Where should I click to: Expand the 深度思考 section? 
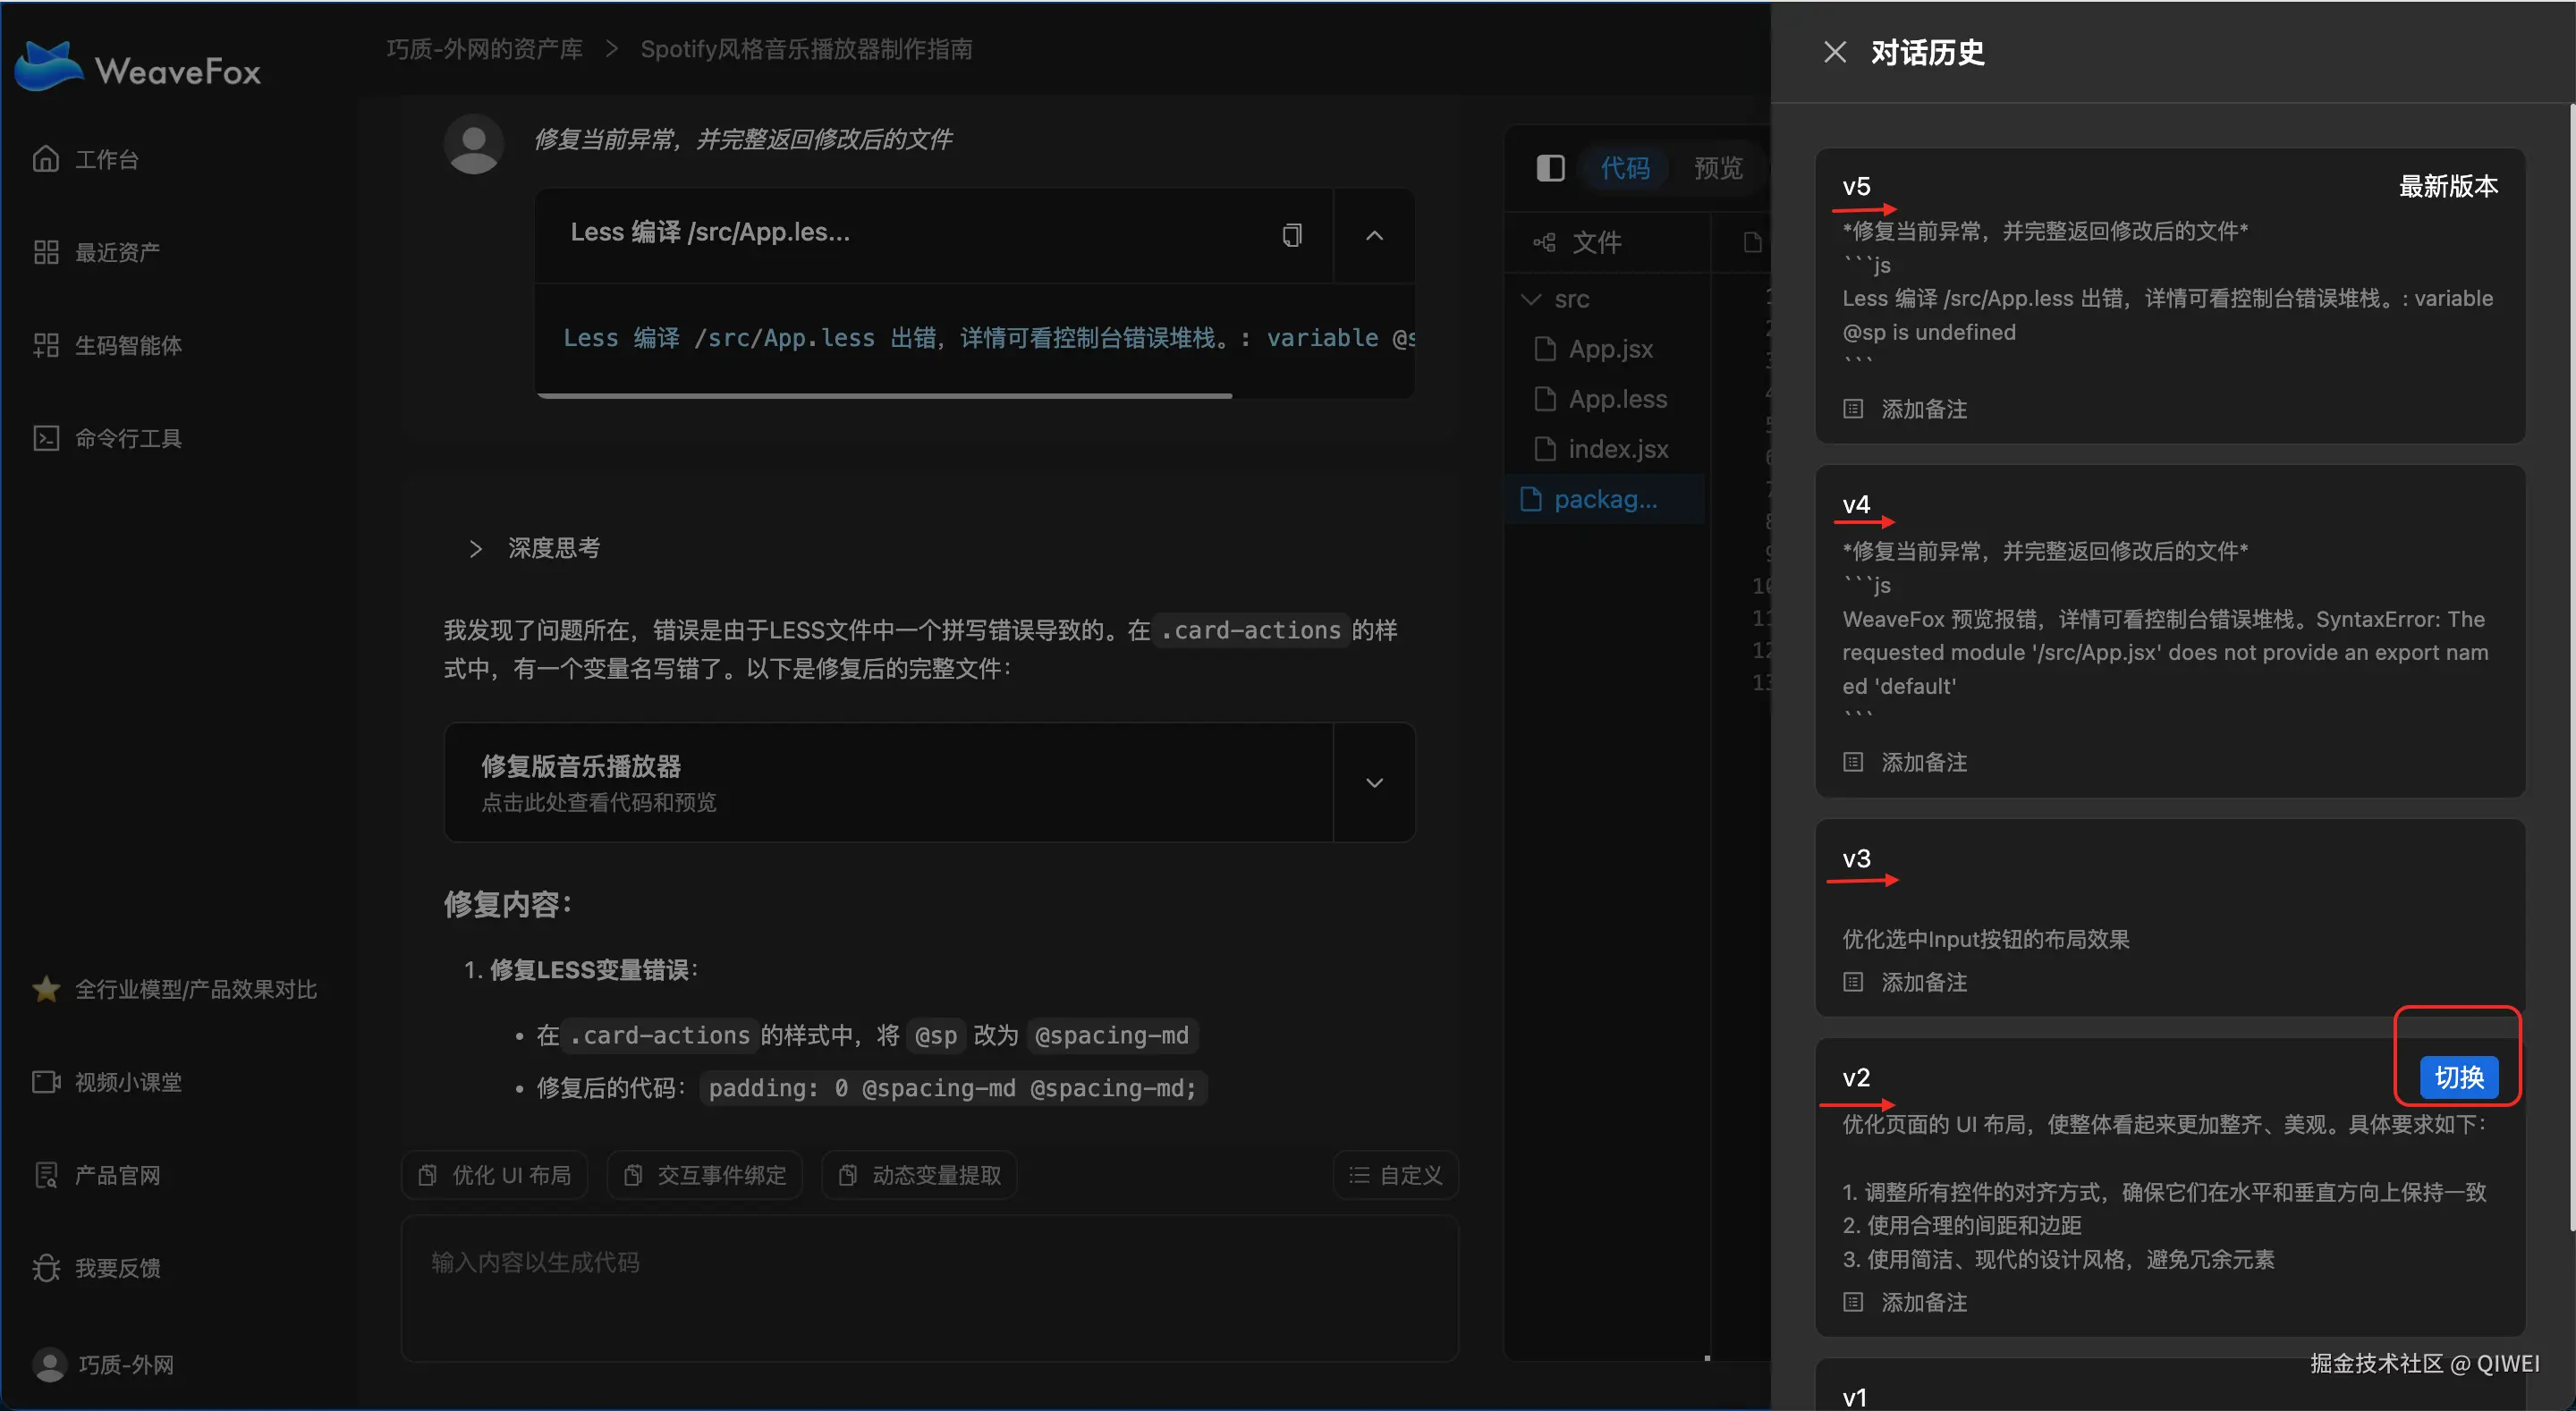(534, 548)
